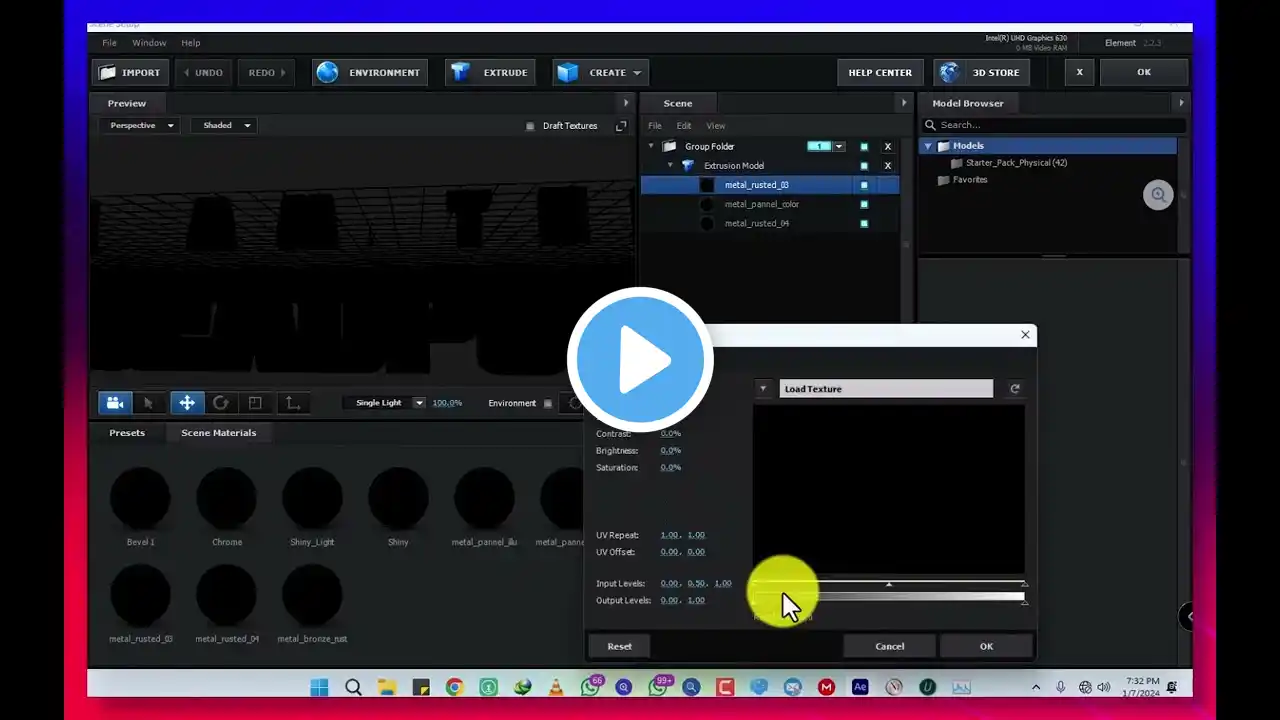Select the metal_bronze_rust material thumbnail
1280x720 pixels.
point(312,595)
